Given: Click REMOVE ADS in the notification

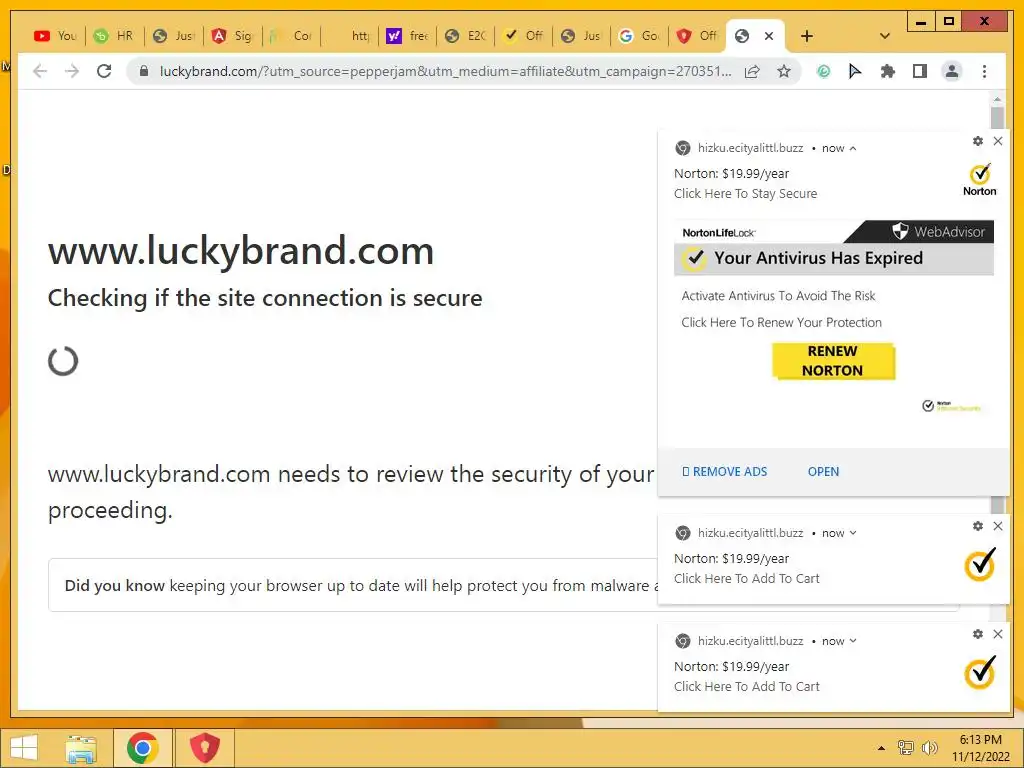Looking at the screenshot, I should coord(724,472).
